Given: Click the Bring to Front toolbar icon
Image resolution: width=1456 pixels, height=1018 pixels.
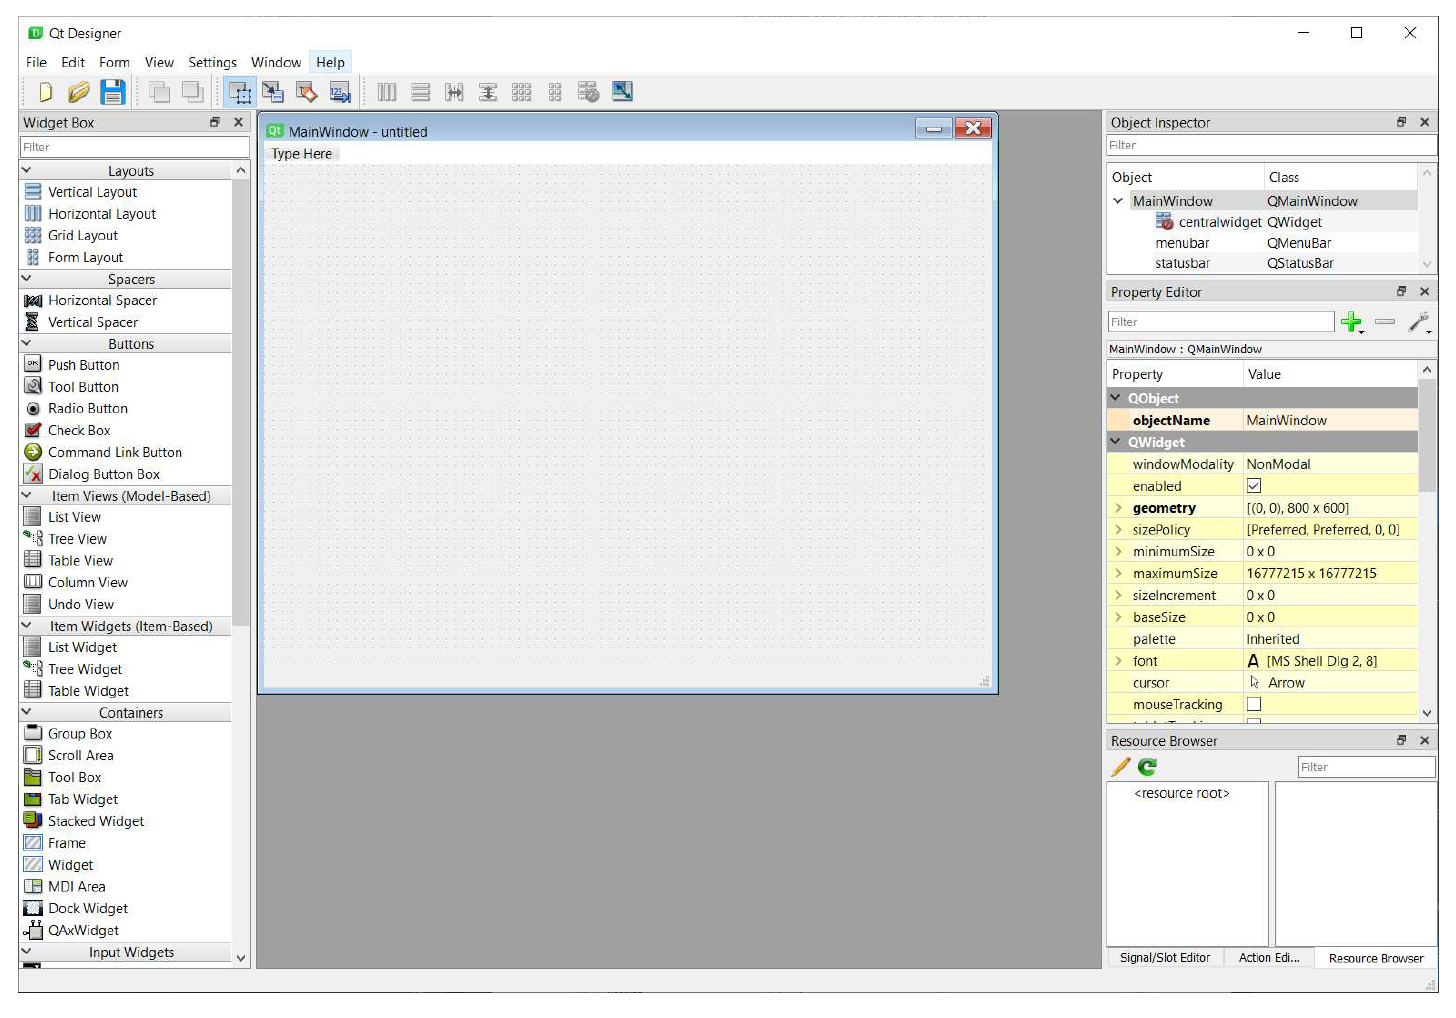Looking at the screenshot, I should 192,92.
